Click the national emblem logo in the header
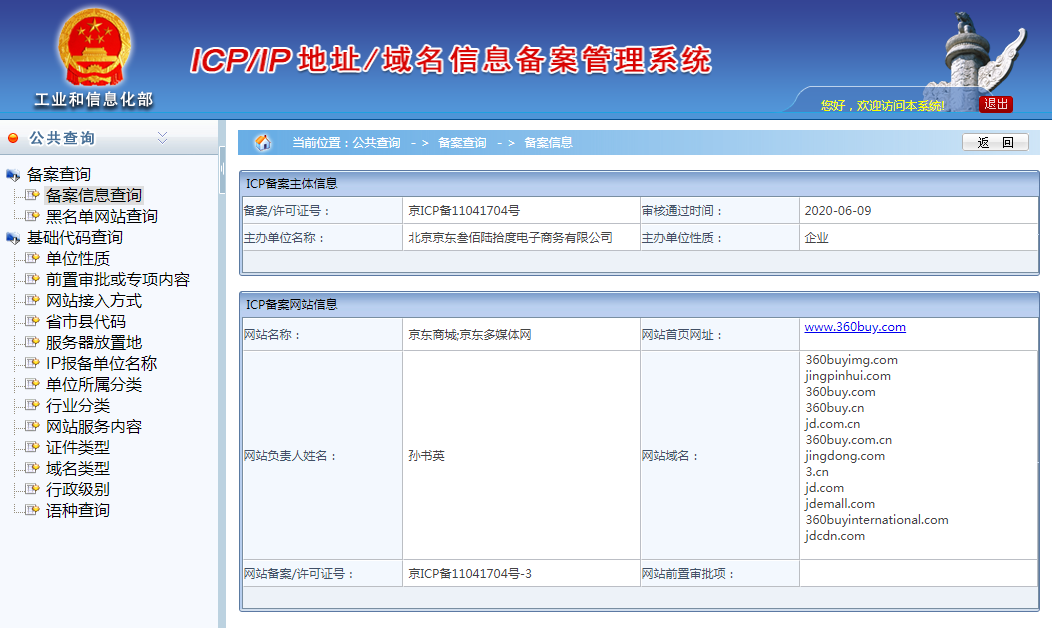 pos(94,47)
